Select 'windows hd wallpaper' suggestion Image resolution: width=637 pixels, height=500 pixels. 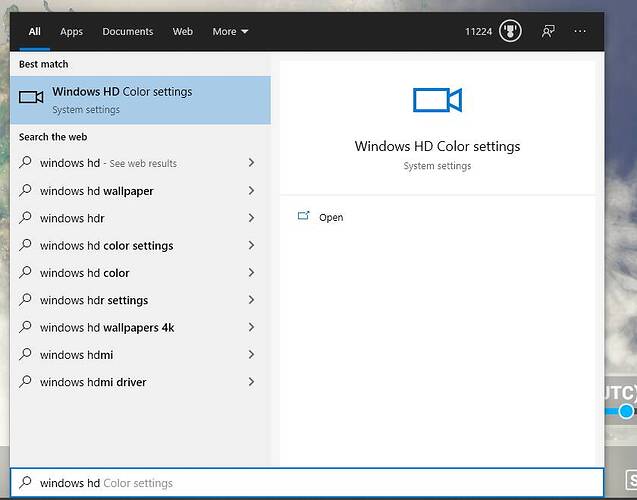point(141,190)
